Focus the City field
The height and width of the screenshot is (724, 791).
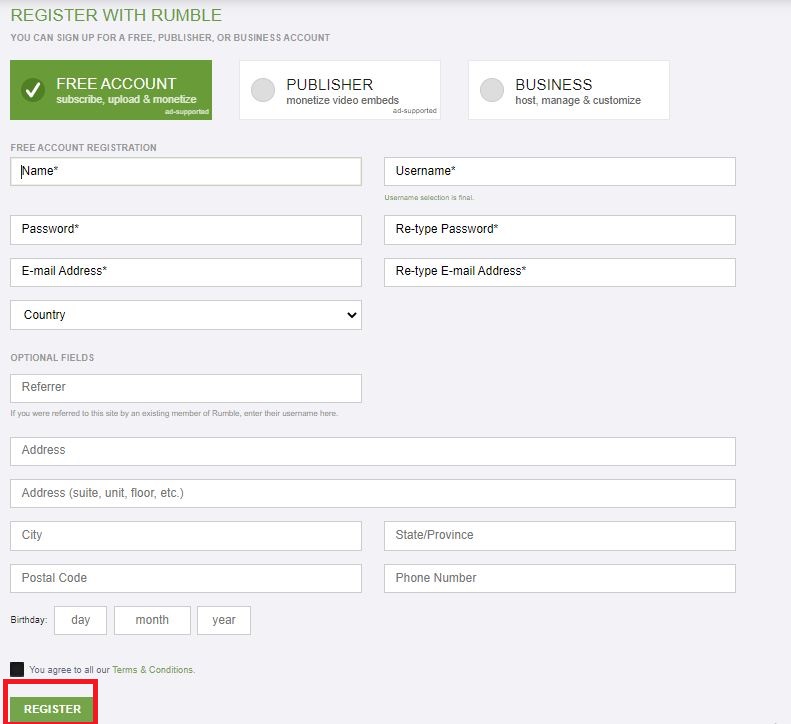pyautogui.click(x=186, y=536)
